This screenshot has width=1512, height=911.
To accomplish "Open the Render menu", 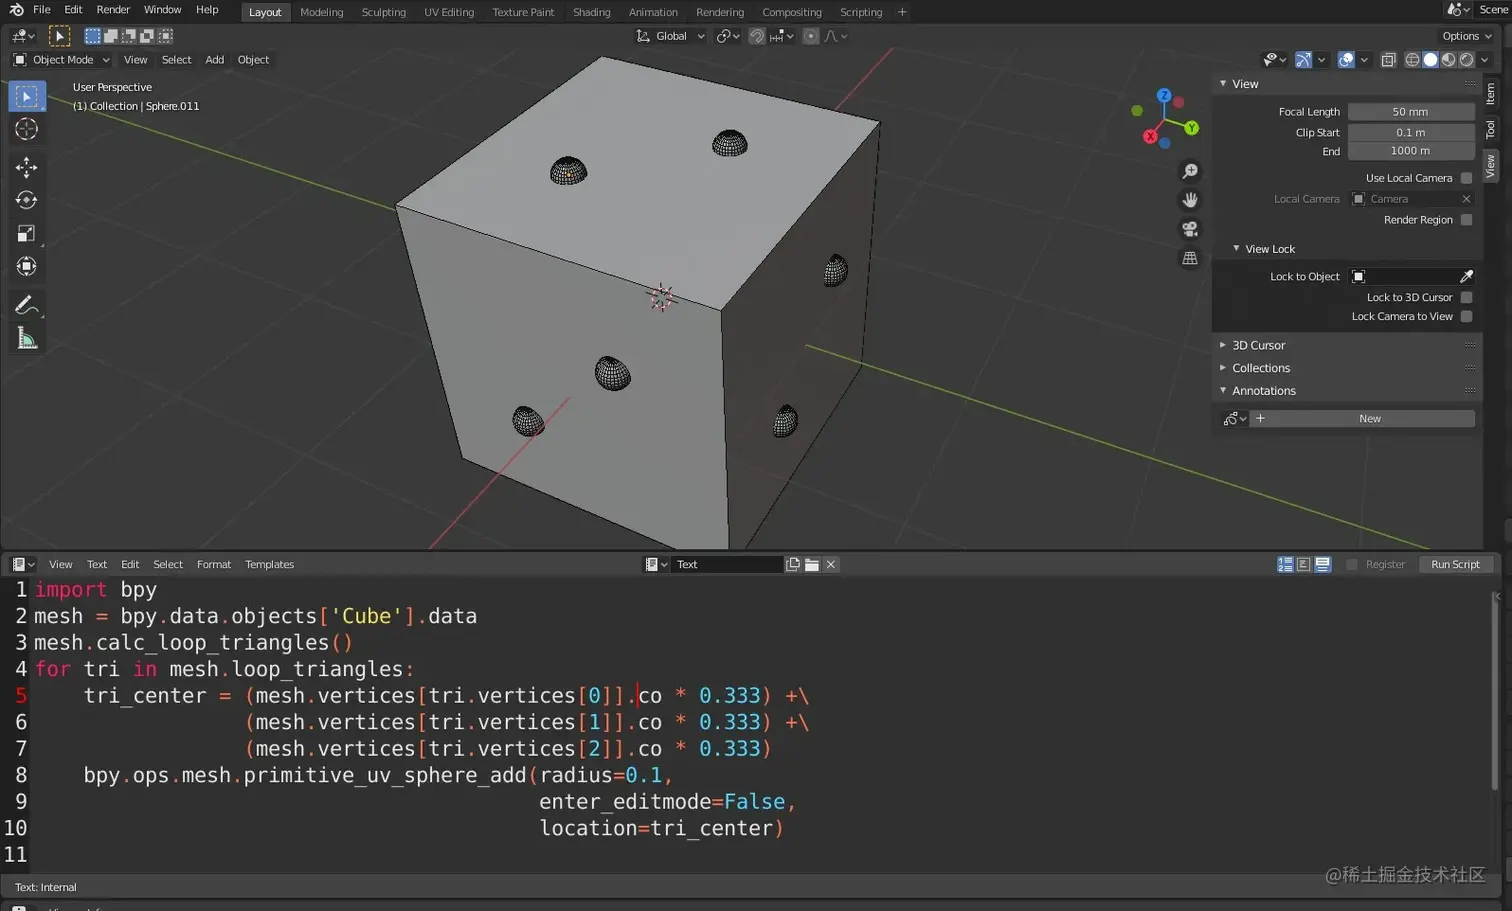I will click(x=112, y=10).
